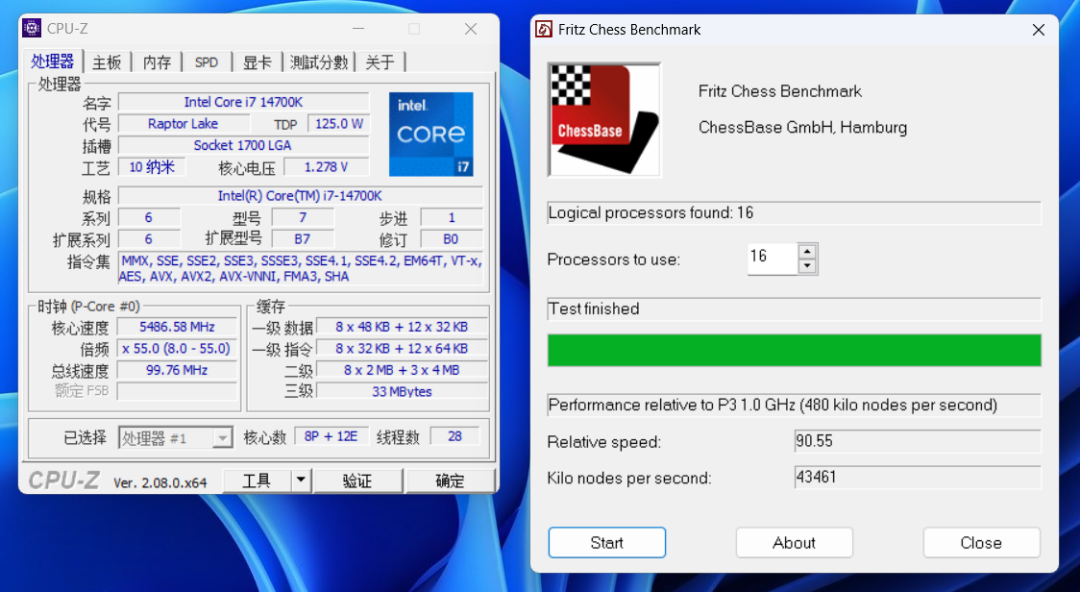Click the 5486.58 MHz core speed value
The height and width of the screenshot is (592, 1080).
tap(177, 327)
